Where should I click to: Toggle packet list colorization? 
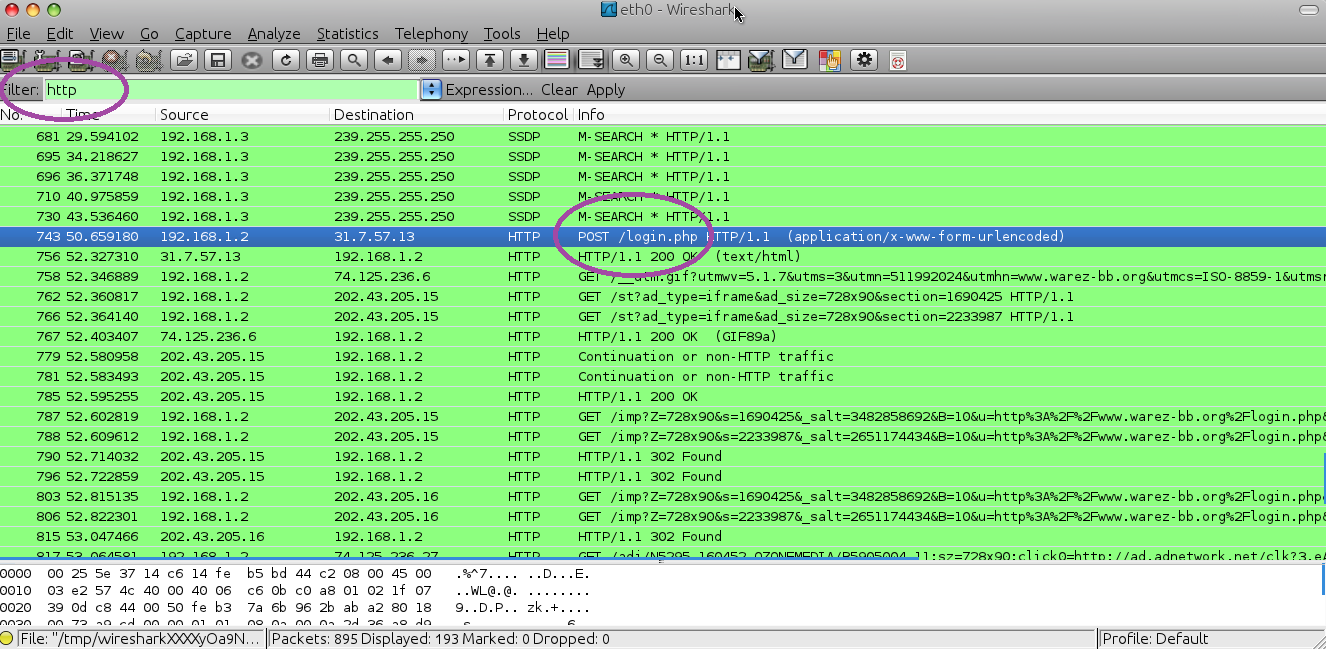tap(557, 60)
